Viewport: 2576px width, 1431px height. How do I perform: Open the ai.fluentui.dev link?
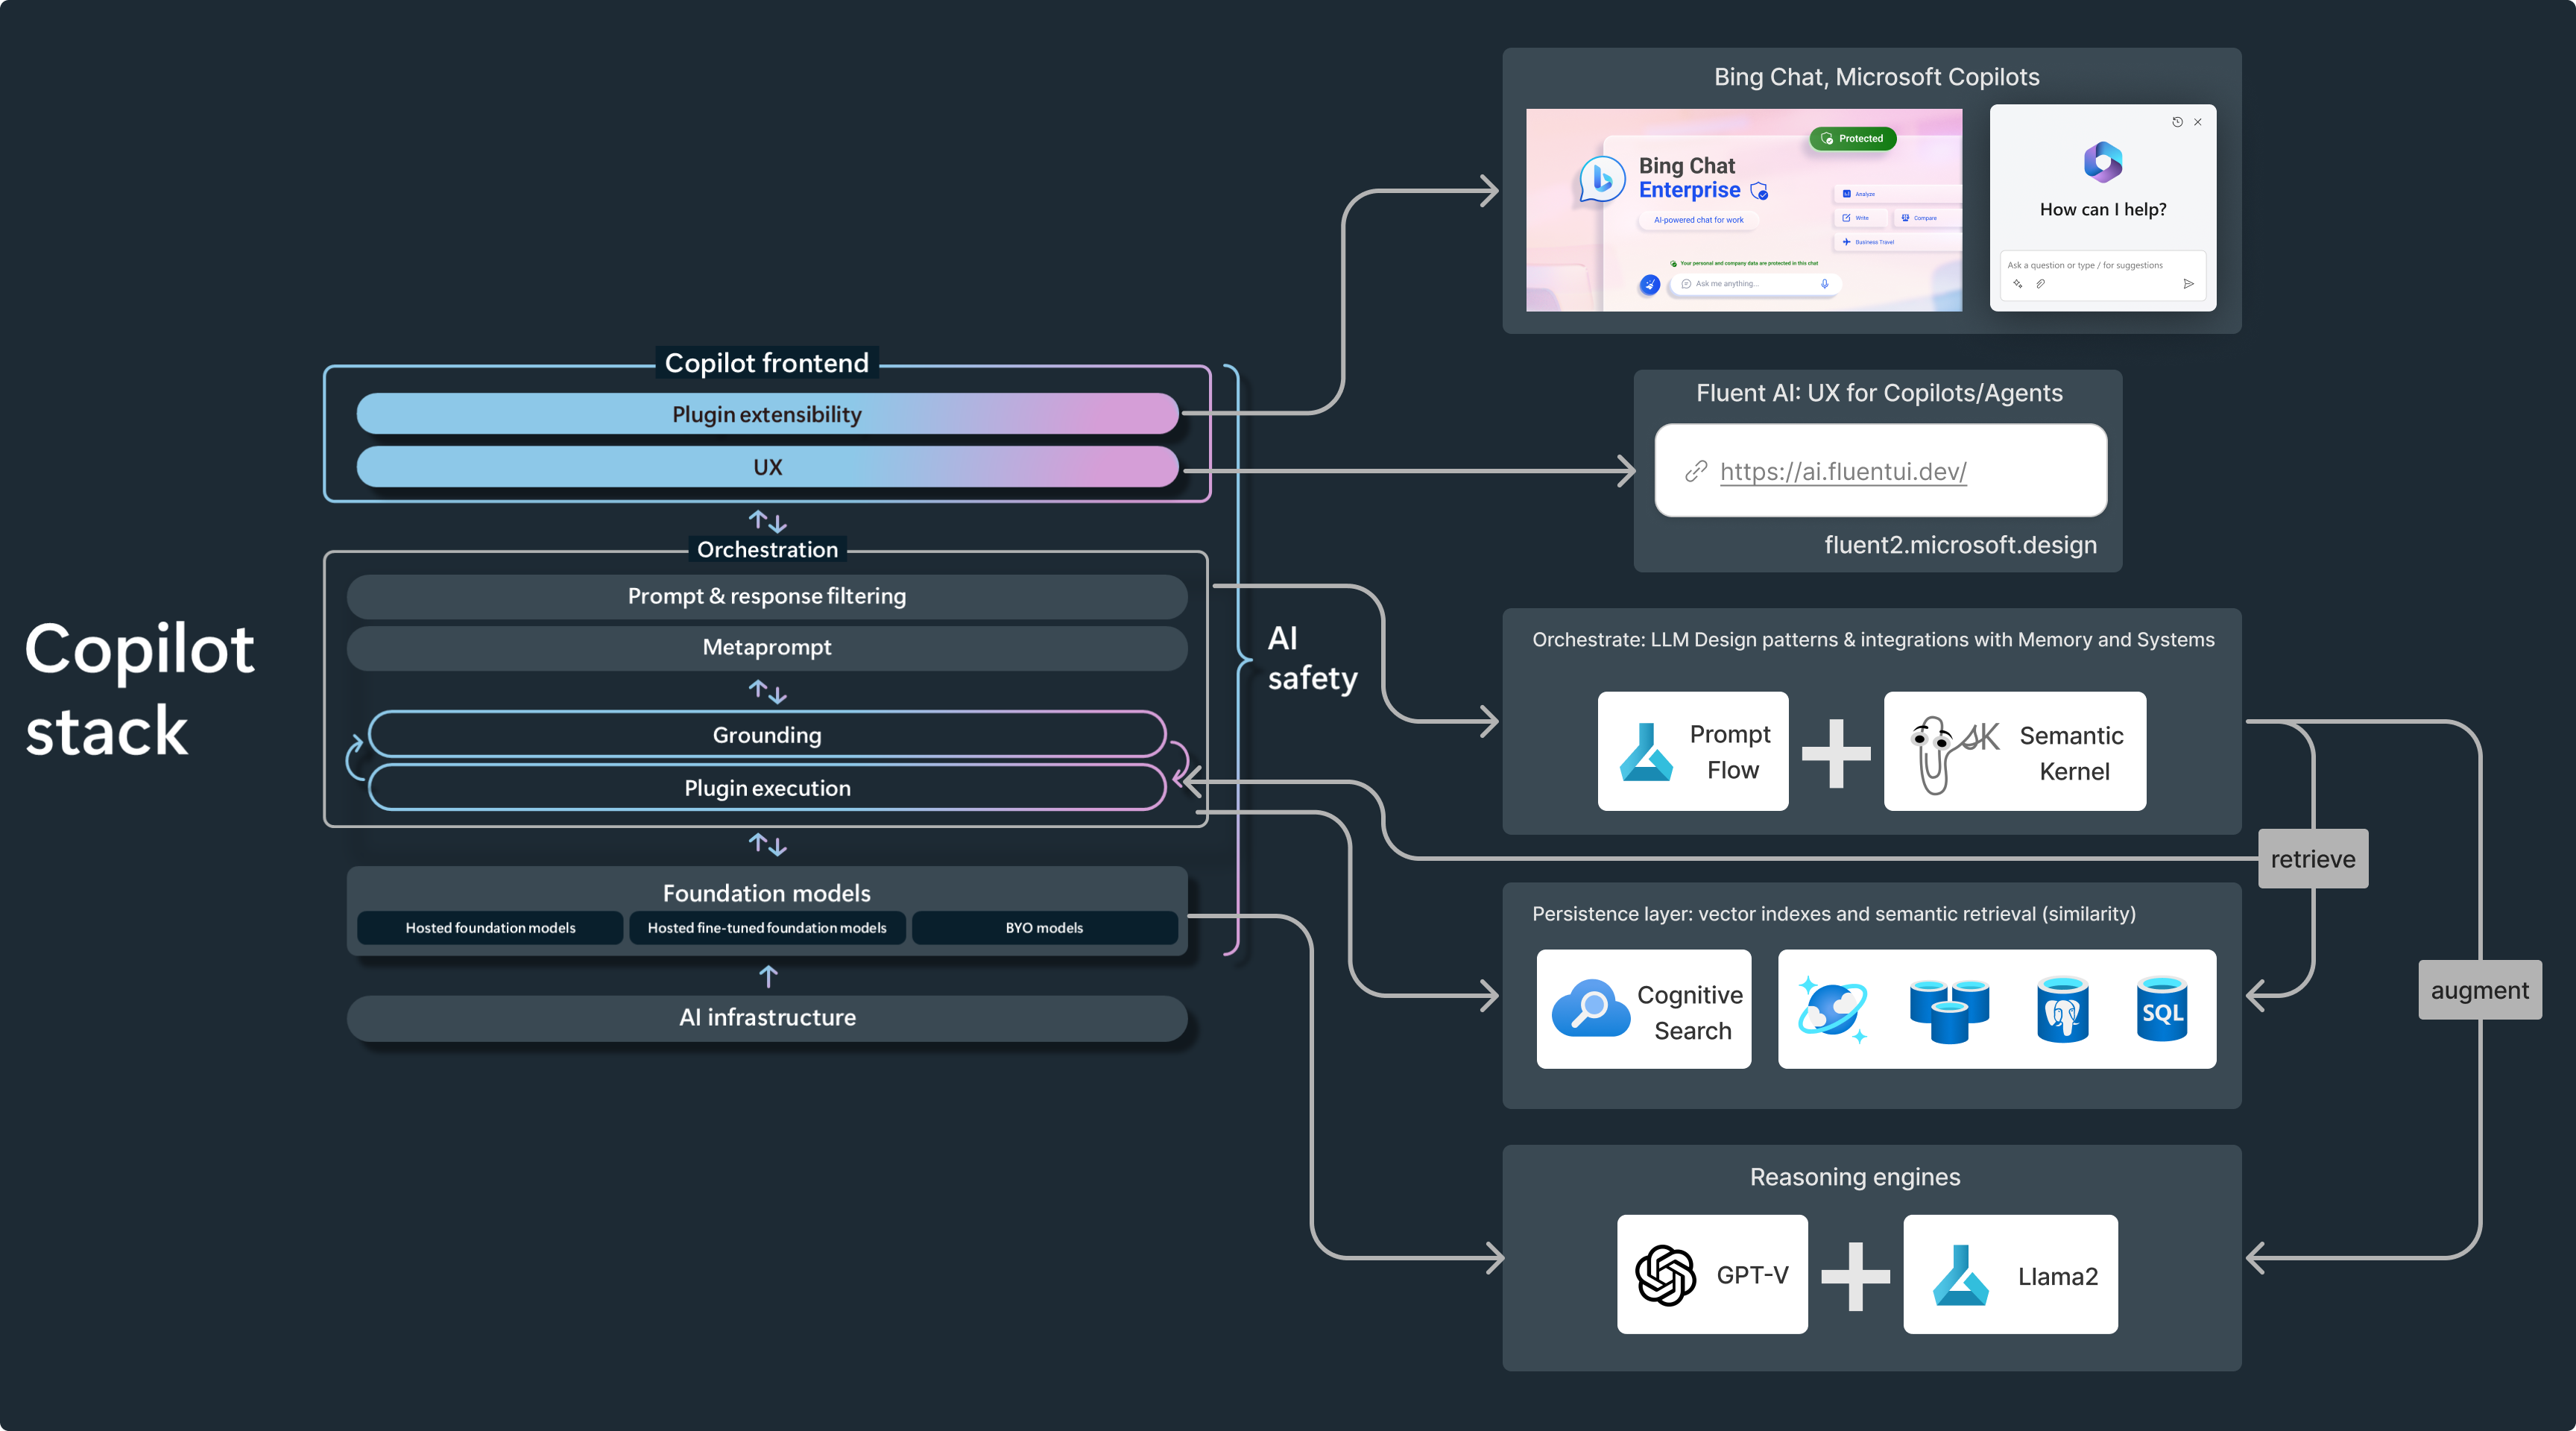[x=1842, y=471]
